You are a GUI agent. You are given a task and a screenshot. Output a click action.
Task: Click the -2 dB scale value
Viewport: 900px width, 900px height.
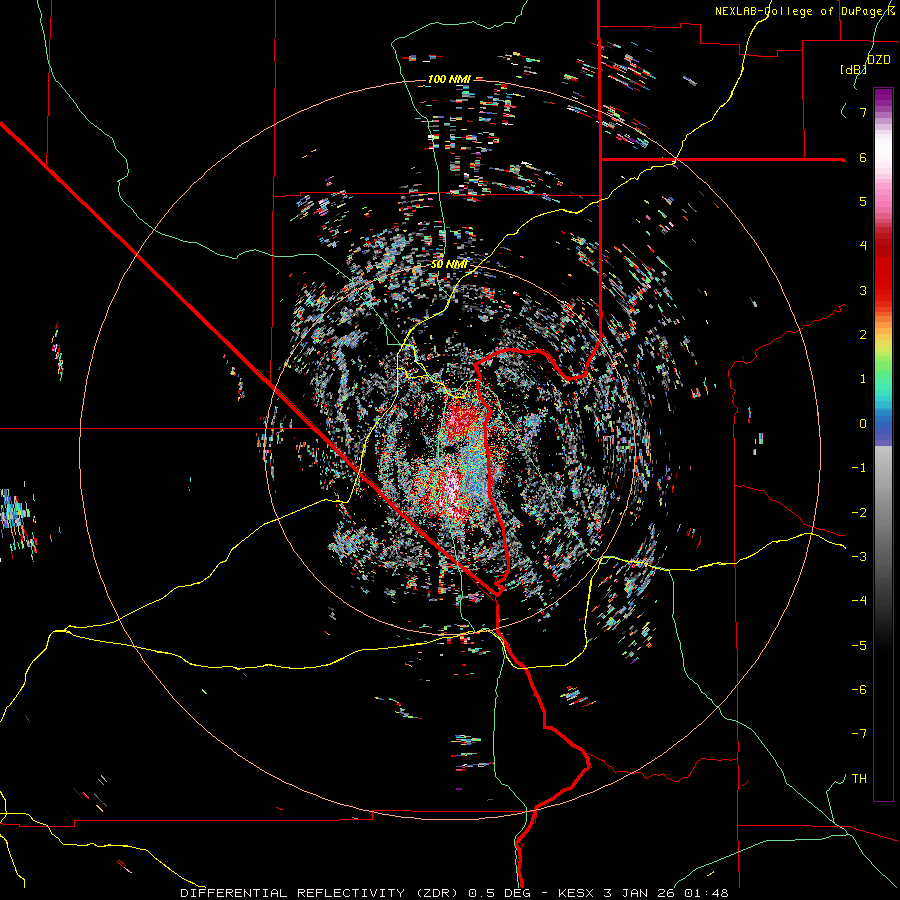click(859, 513)
